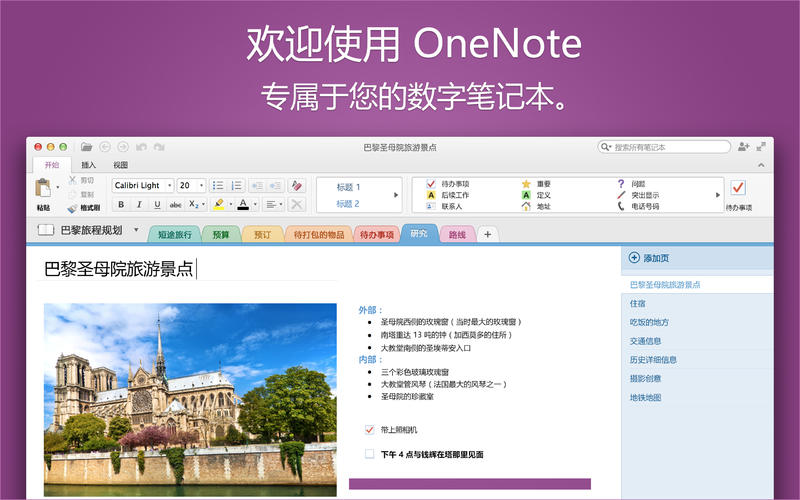This screenshot has height=500, width=800.
Task: Open the 路线 section tab
Action: (457, 235)
